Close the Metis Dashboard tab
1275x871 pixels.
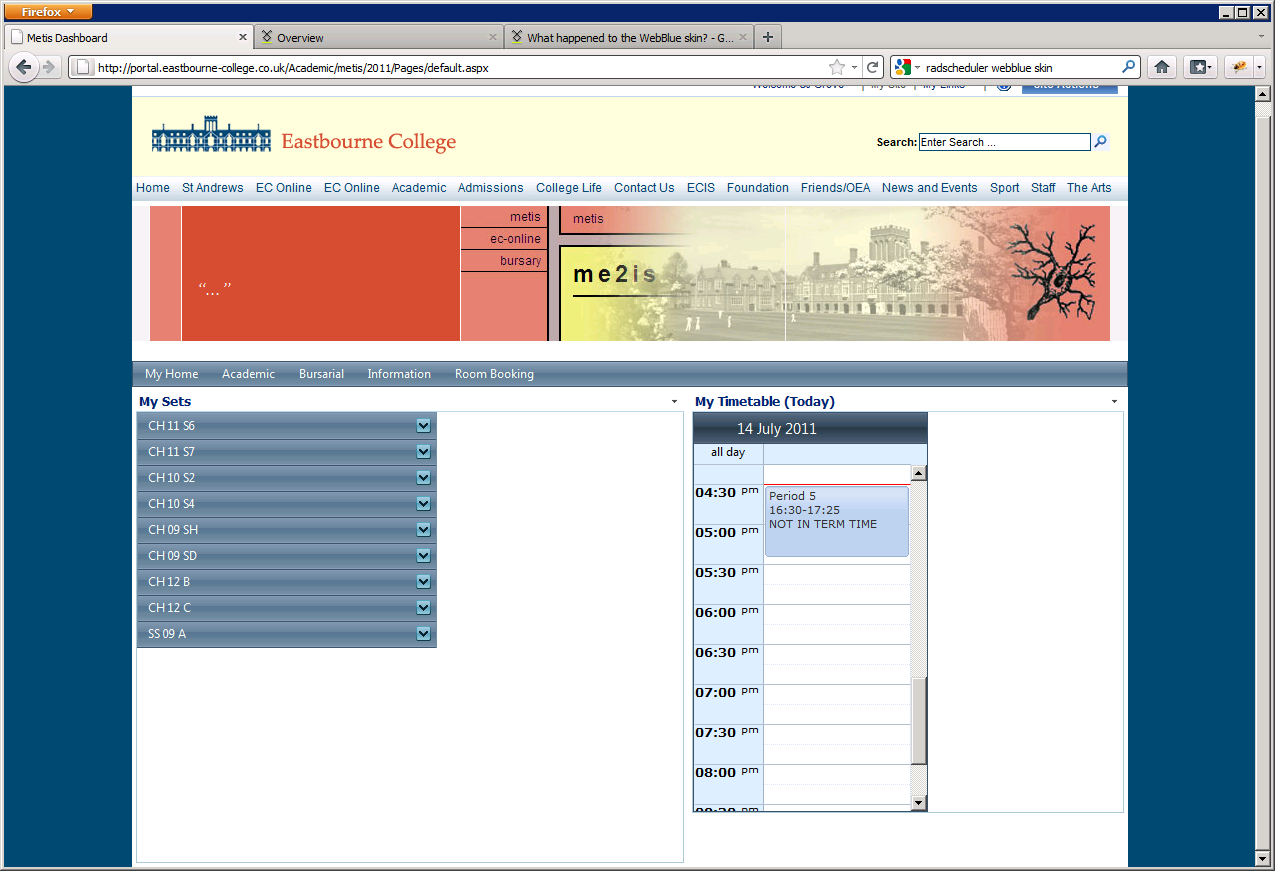243,37
